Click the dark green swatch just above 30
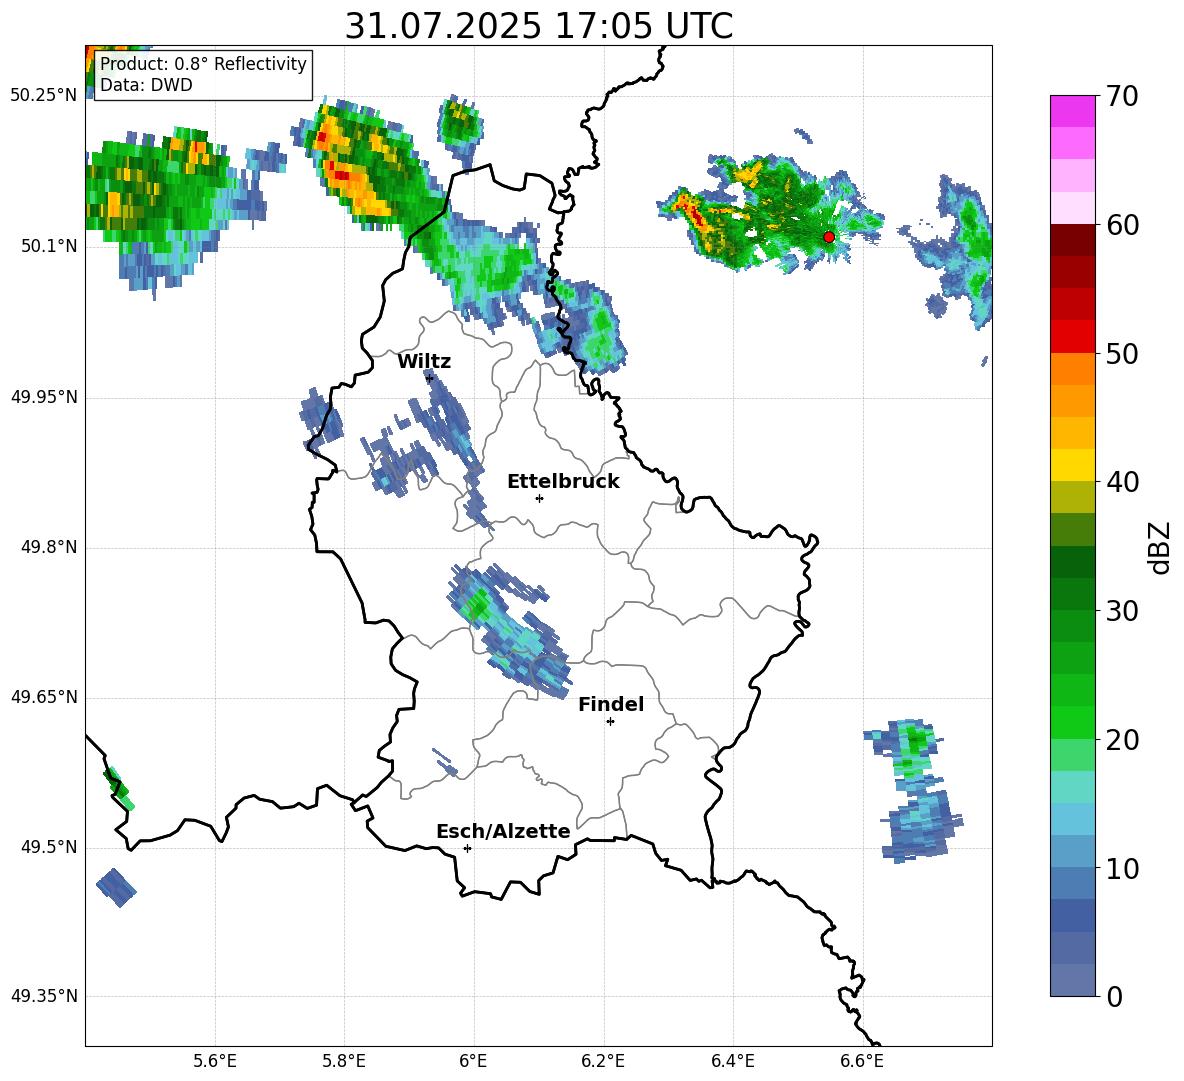The height and width of the screenshot is (1081, 1184). point(1072,593)
